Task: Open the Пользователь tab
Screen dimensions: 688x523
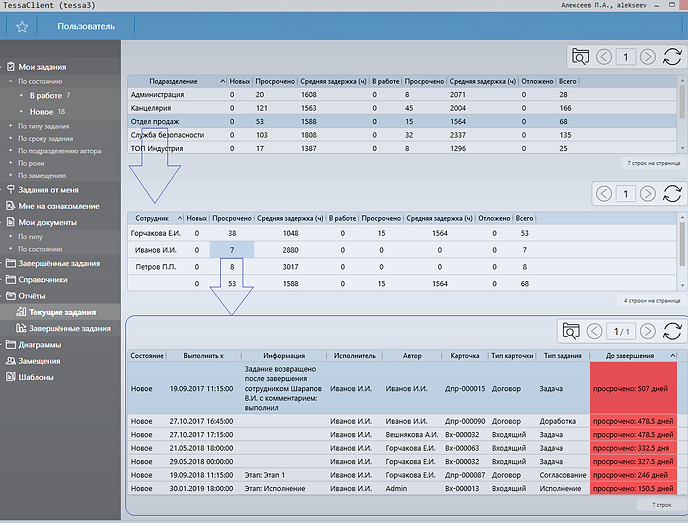Action: click(x=85, y=26)
